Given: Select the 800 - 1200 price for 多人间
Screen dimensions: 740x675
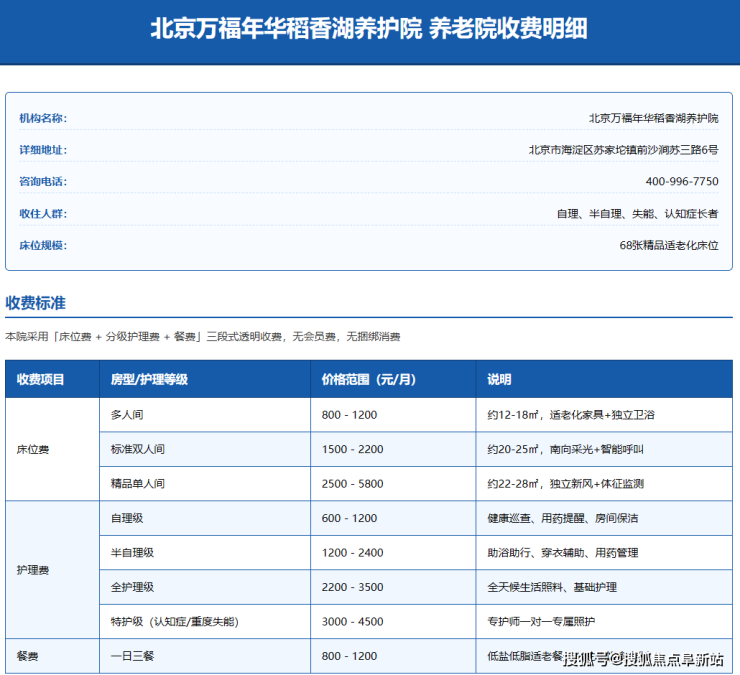Looking at the screenshot, I should (349, 415).
